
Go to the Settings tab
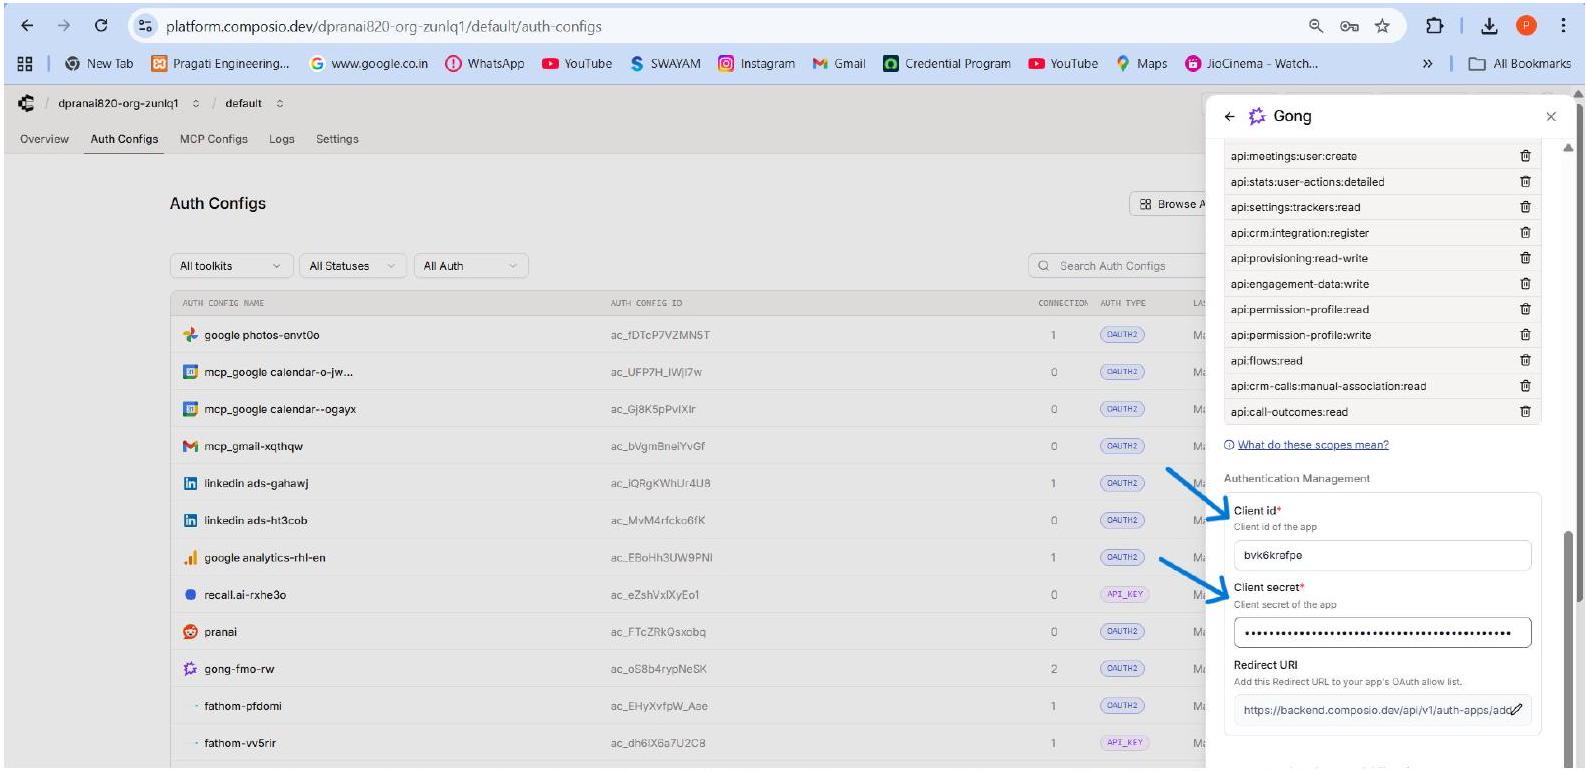click(x=337, y=139)
